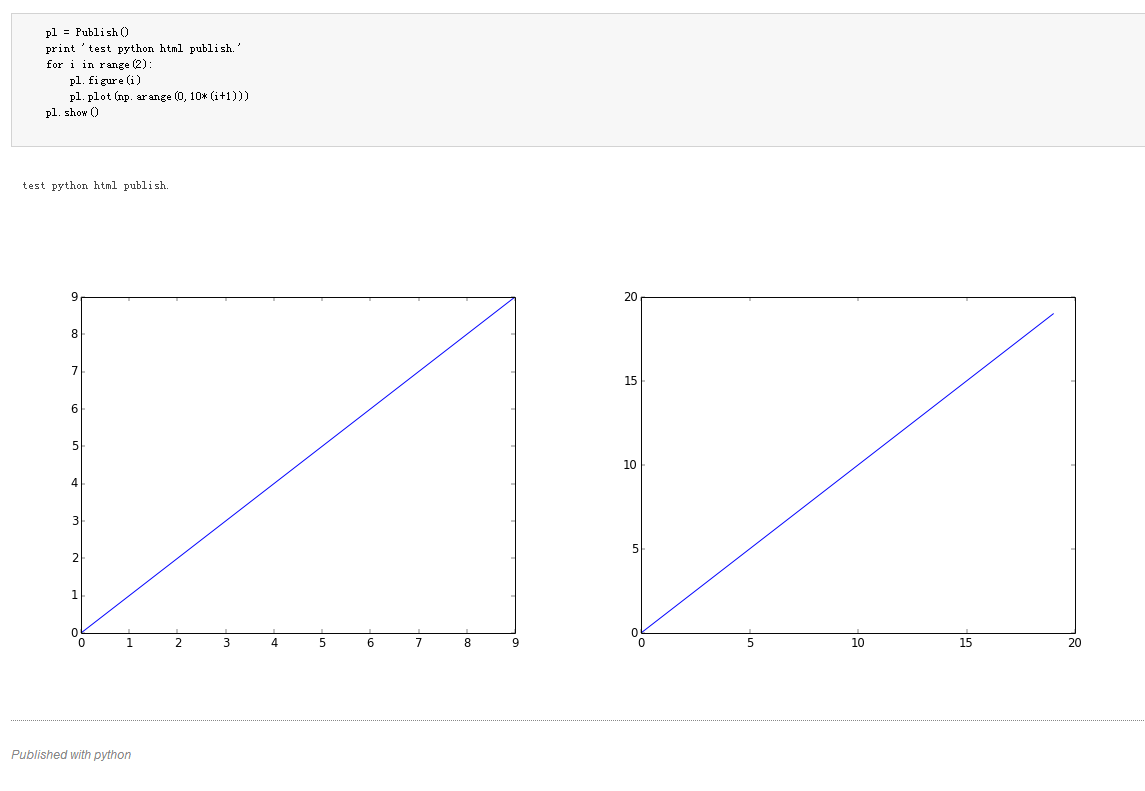Click the dotted horizontal divider line
The width and height of the screenshot is (1145, 791).
(578, 720)
